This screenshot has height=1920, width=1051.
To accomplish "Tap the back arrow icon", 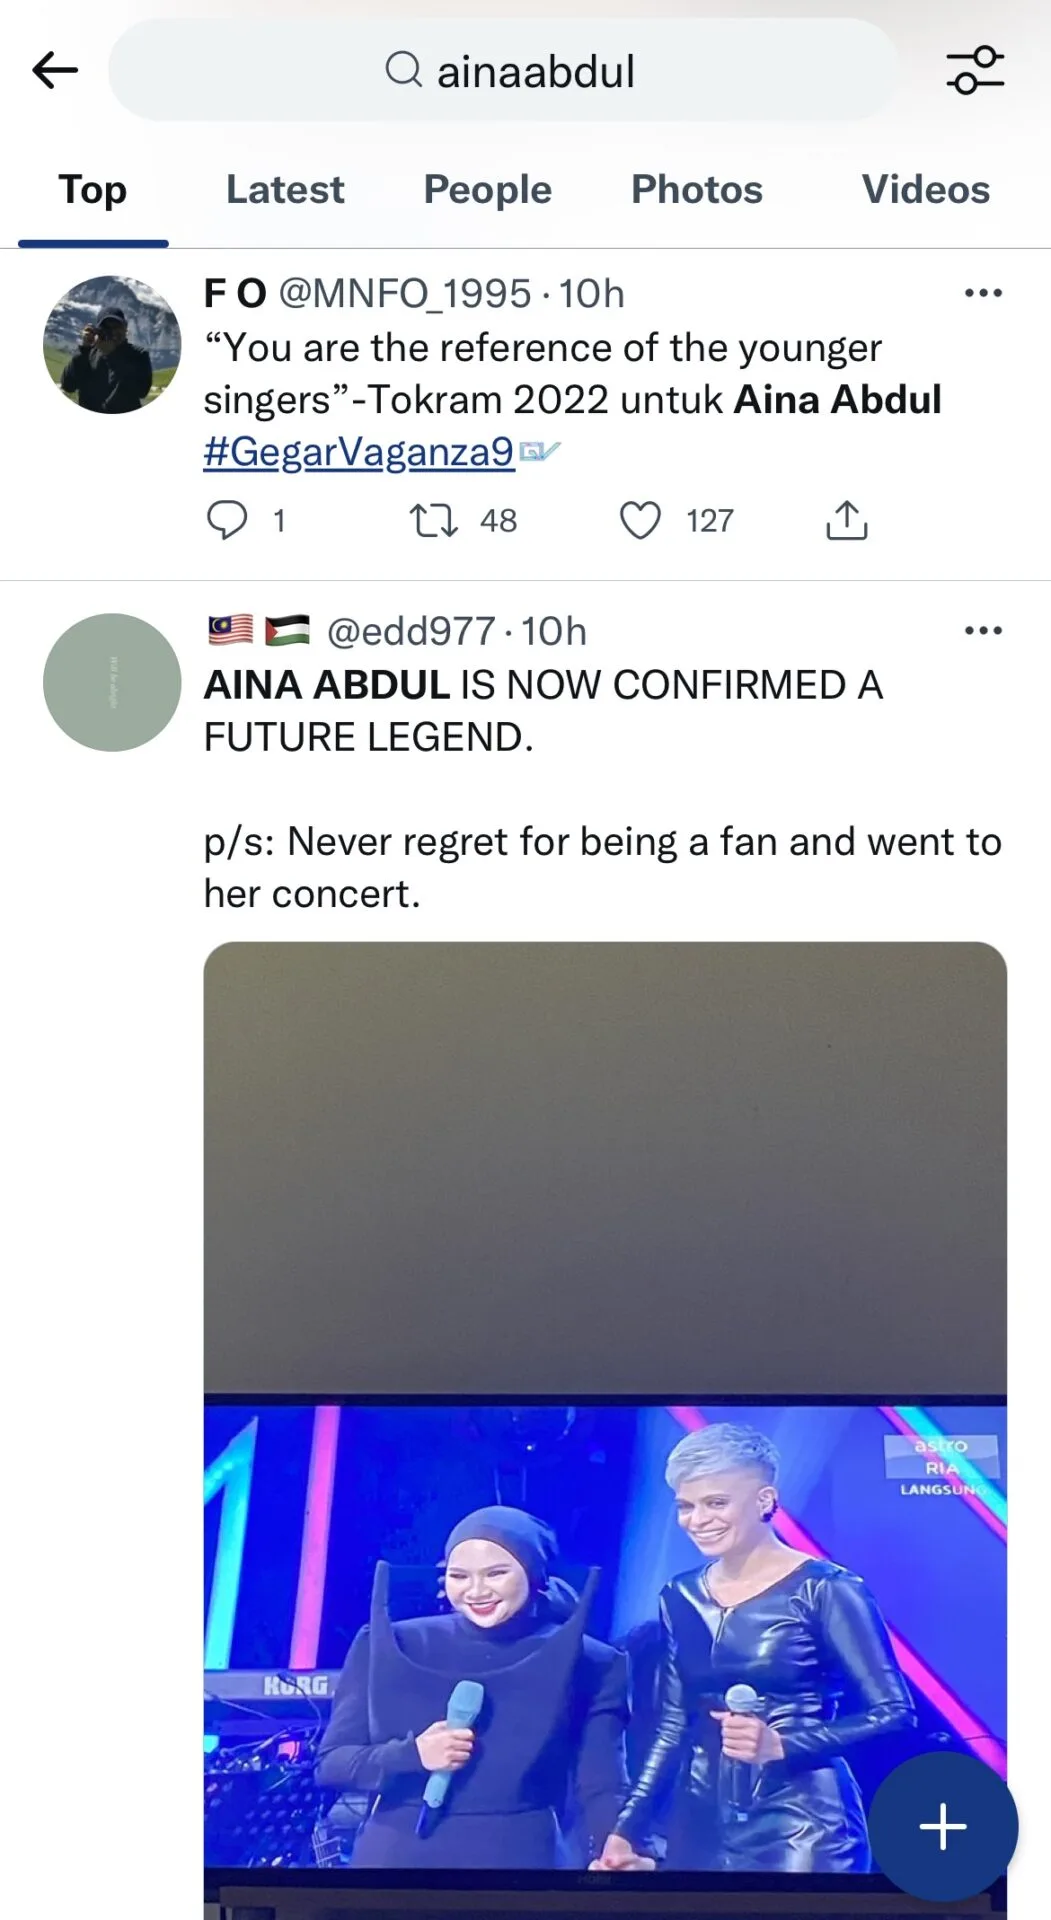I will point(55,70).
